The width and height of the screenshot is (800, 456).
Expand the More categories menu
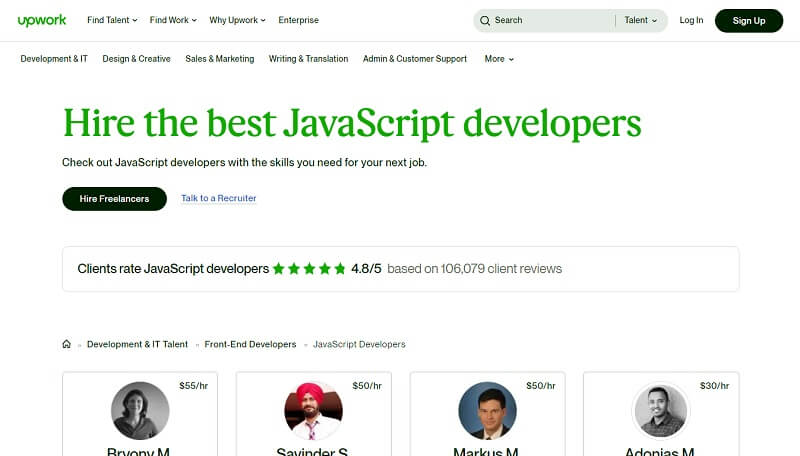499,59
